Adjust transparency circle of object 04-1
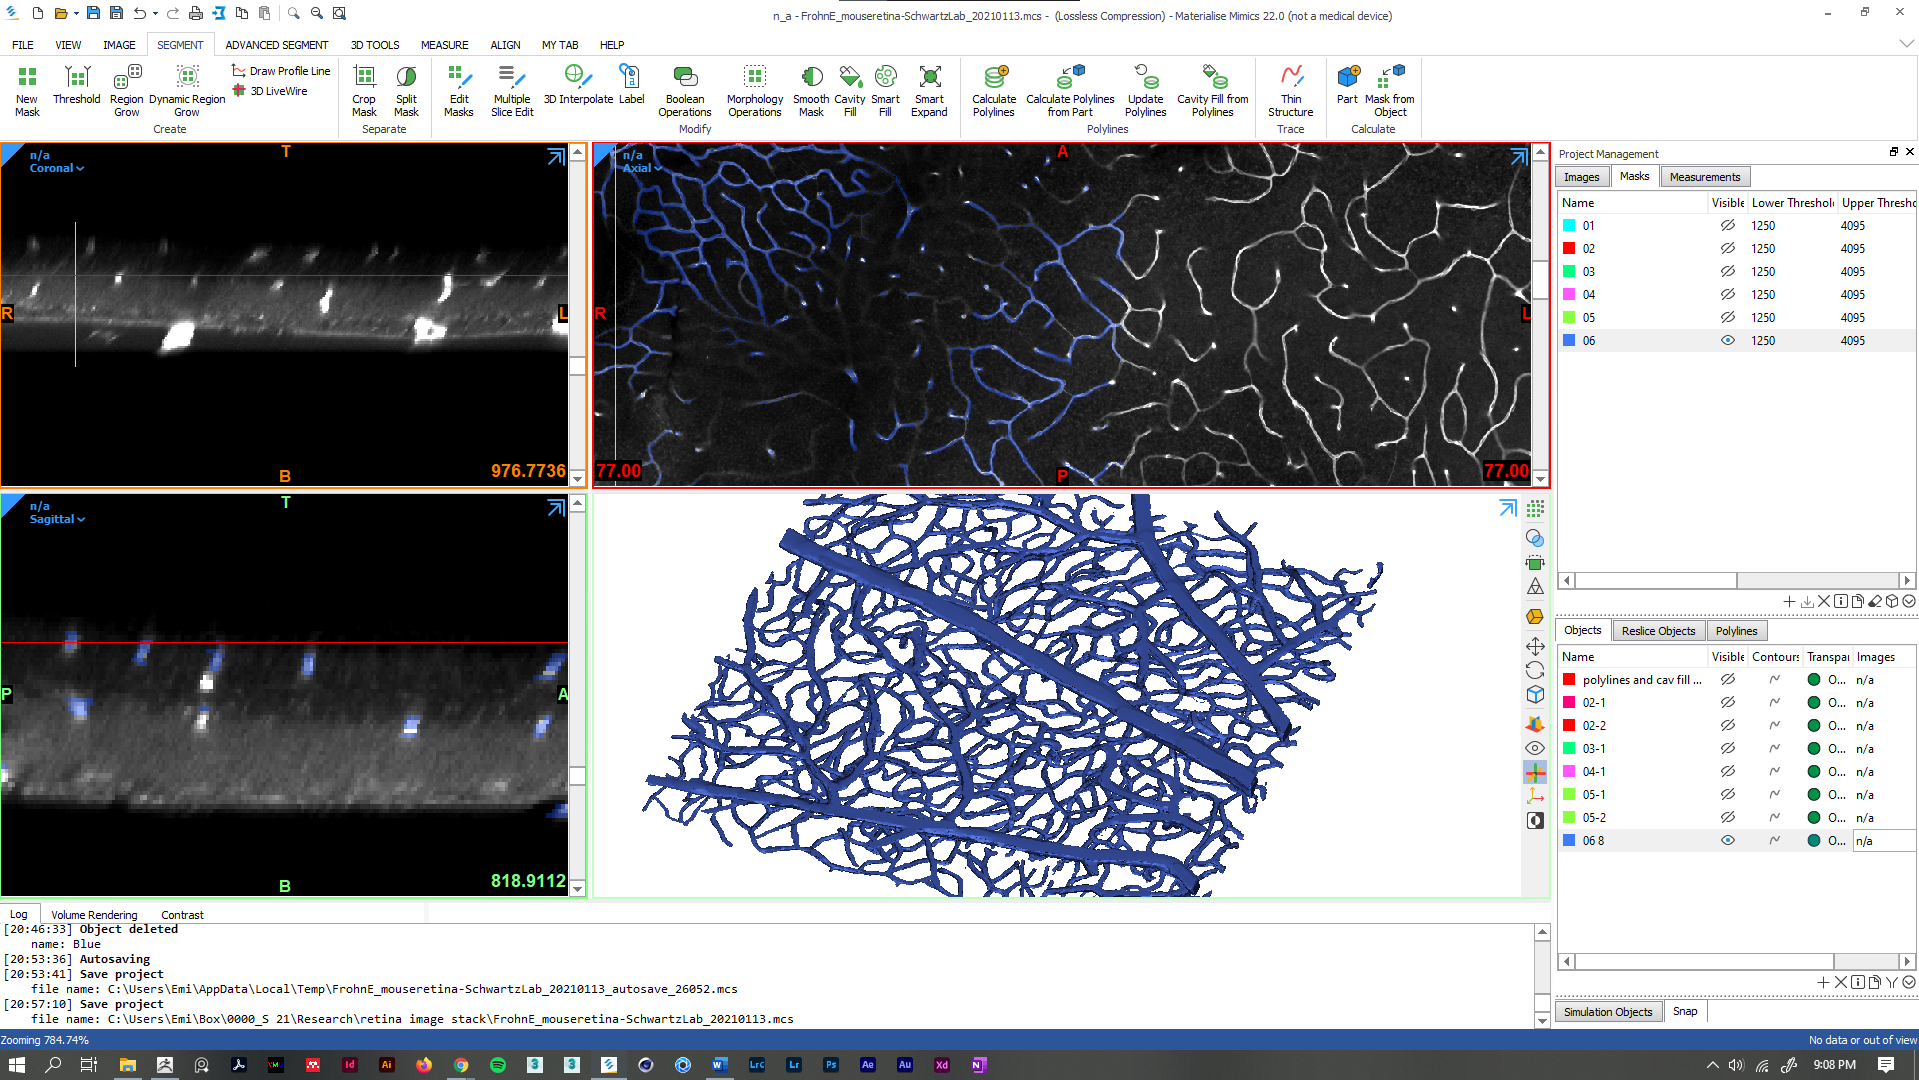This screenshot has width=1919, height=1080. click(1813, 771)
